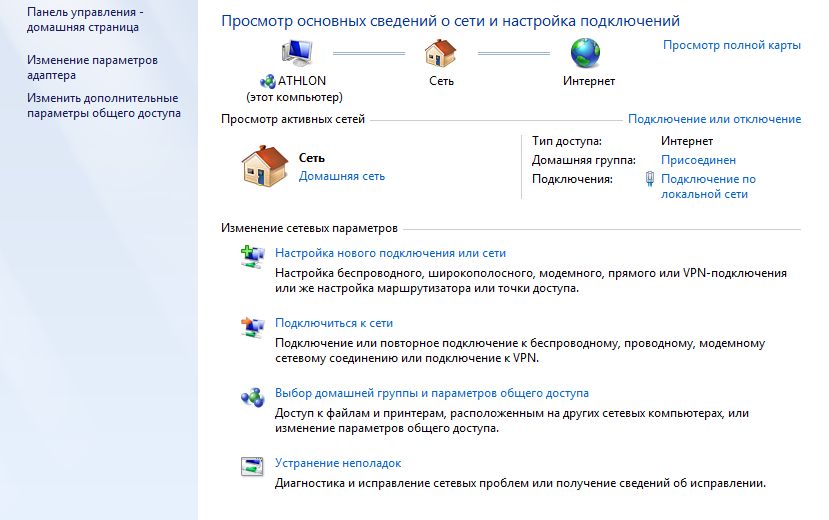
Task: Click description starting Настройка беспроводного, широкополосного
Action: [x=531, y=281]
